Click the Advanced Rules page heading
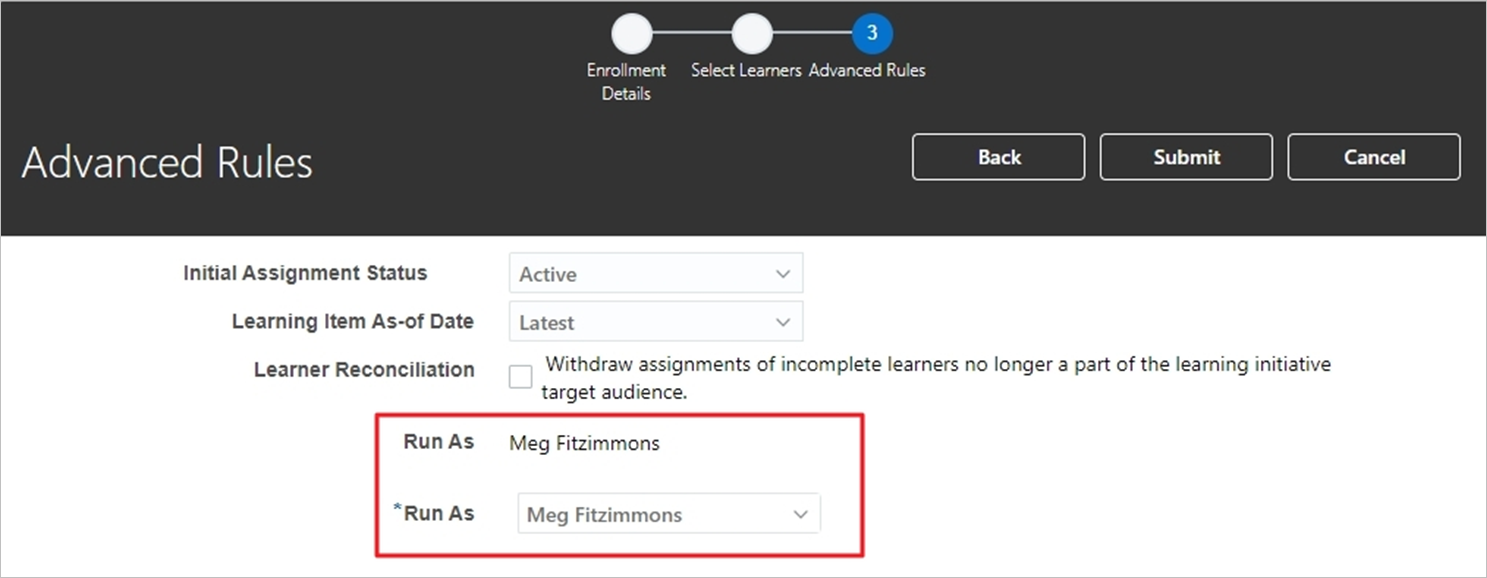The width and height of the screenshot is (1487, 578). [167, 162]
